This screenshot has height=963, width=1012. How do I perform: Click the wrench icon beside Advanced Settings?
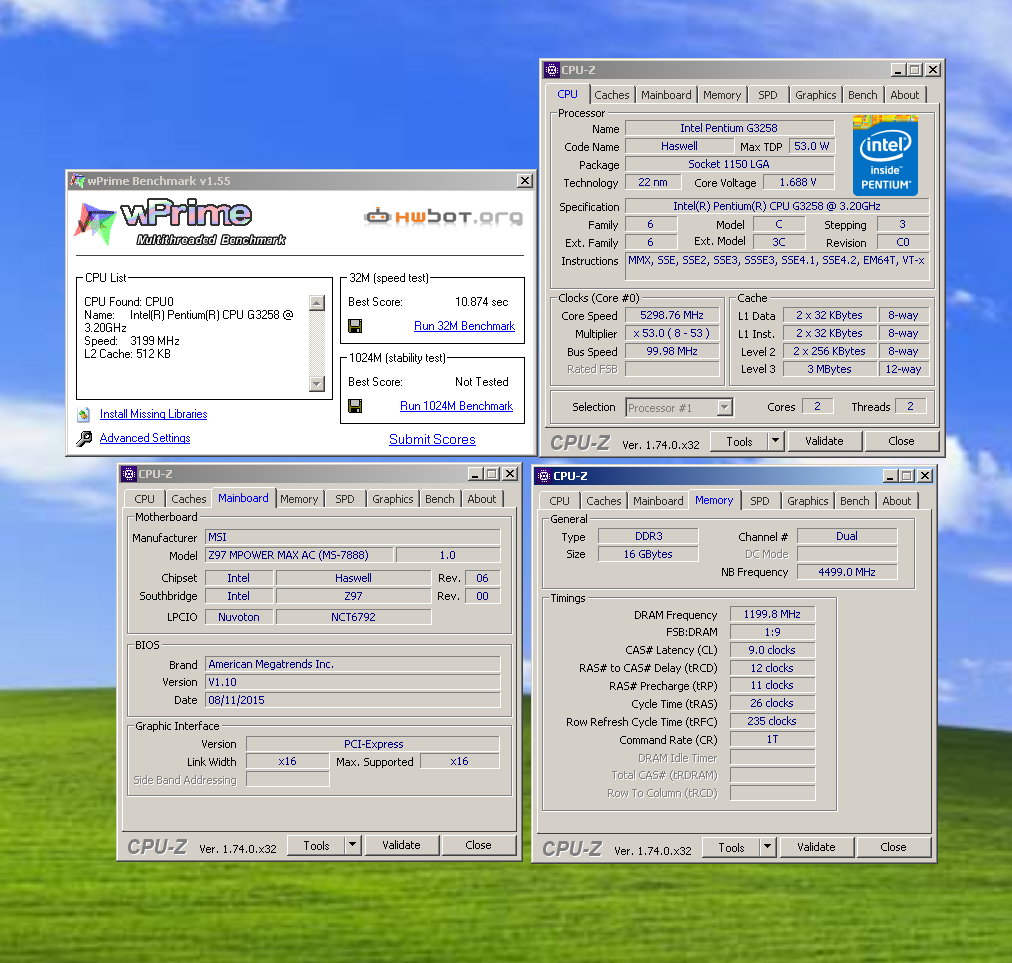(84, 439)
